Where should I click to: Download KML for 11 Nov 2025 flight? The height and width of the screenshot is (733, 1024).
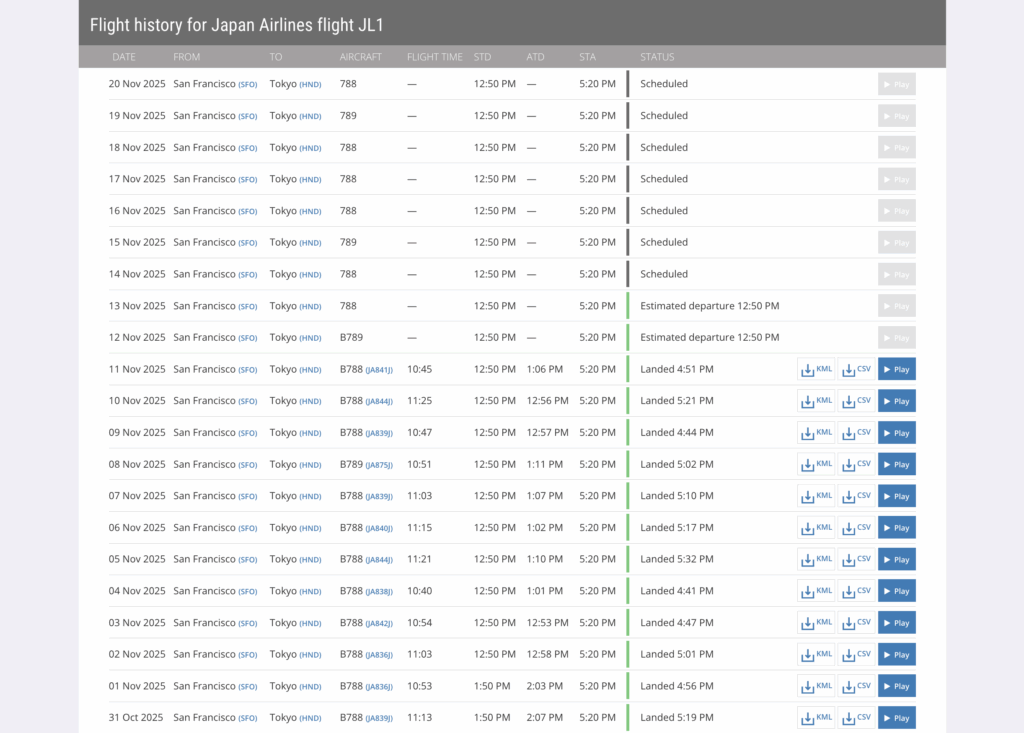pos(816,370)
